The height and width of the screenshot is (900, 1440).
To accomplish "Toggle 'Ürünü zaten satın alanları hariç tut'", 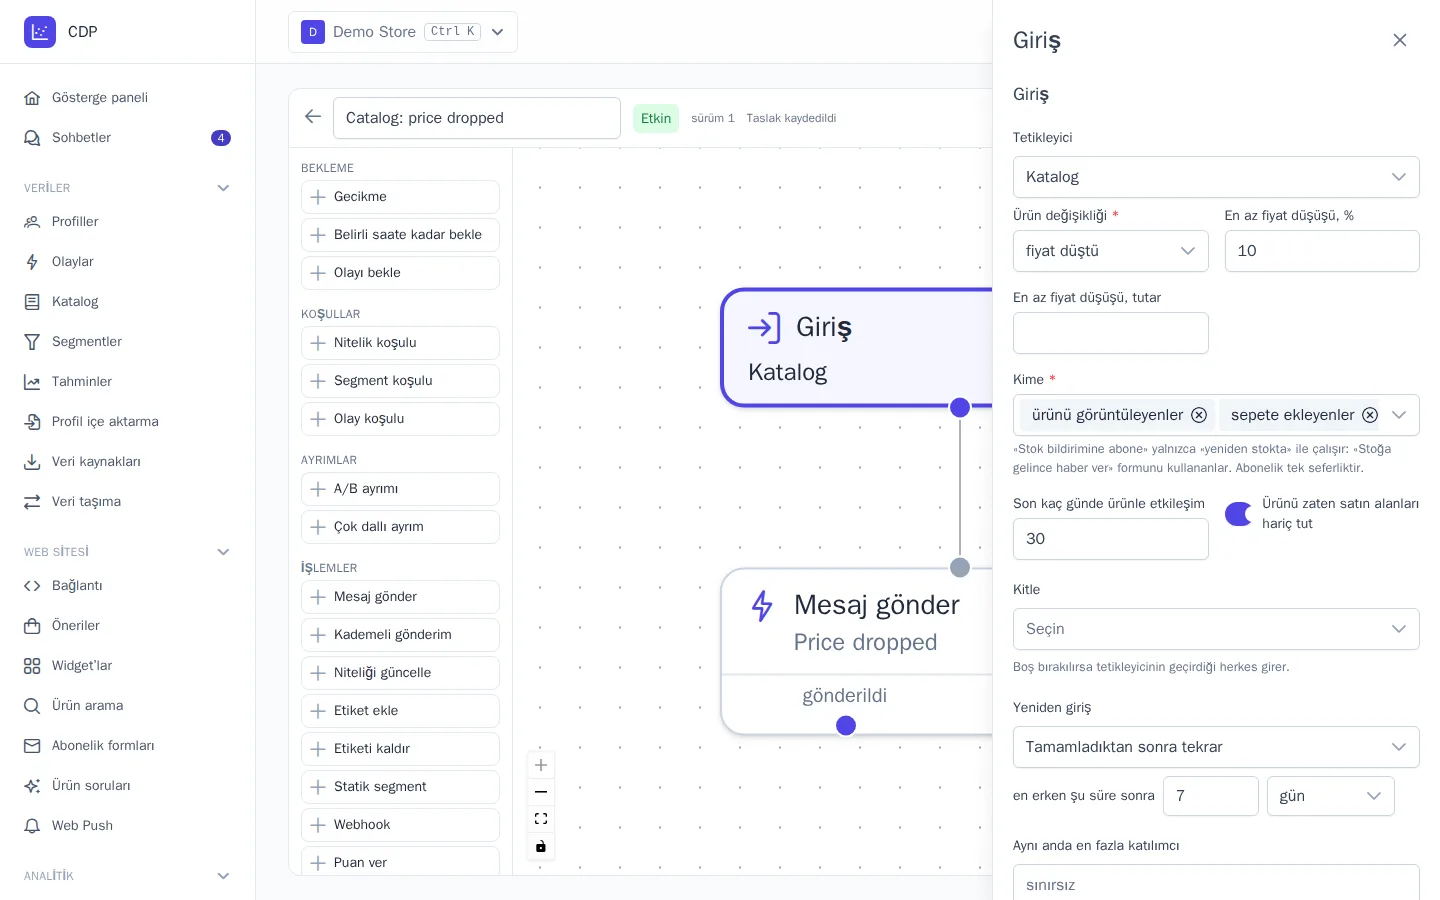I will coord(1238,514).
